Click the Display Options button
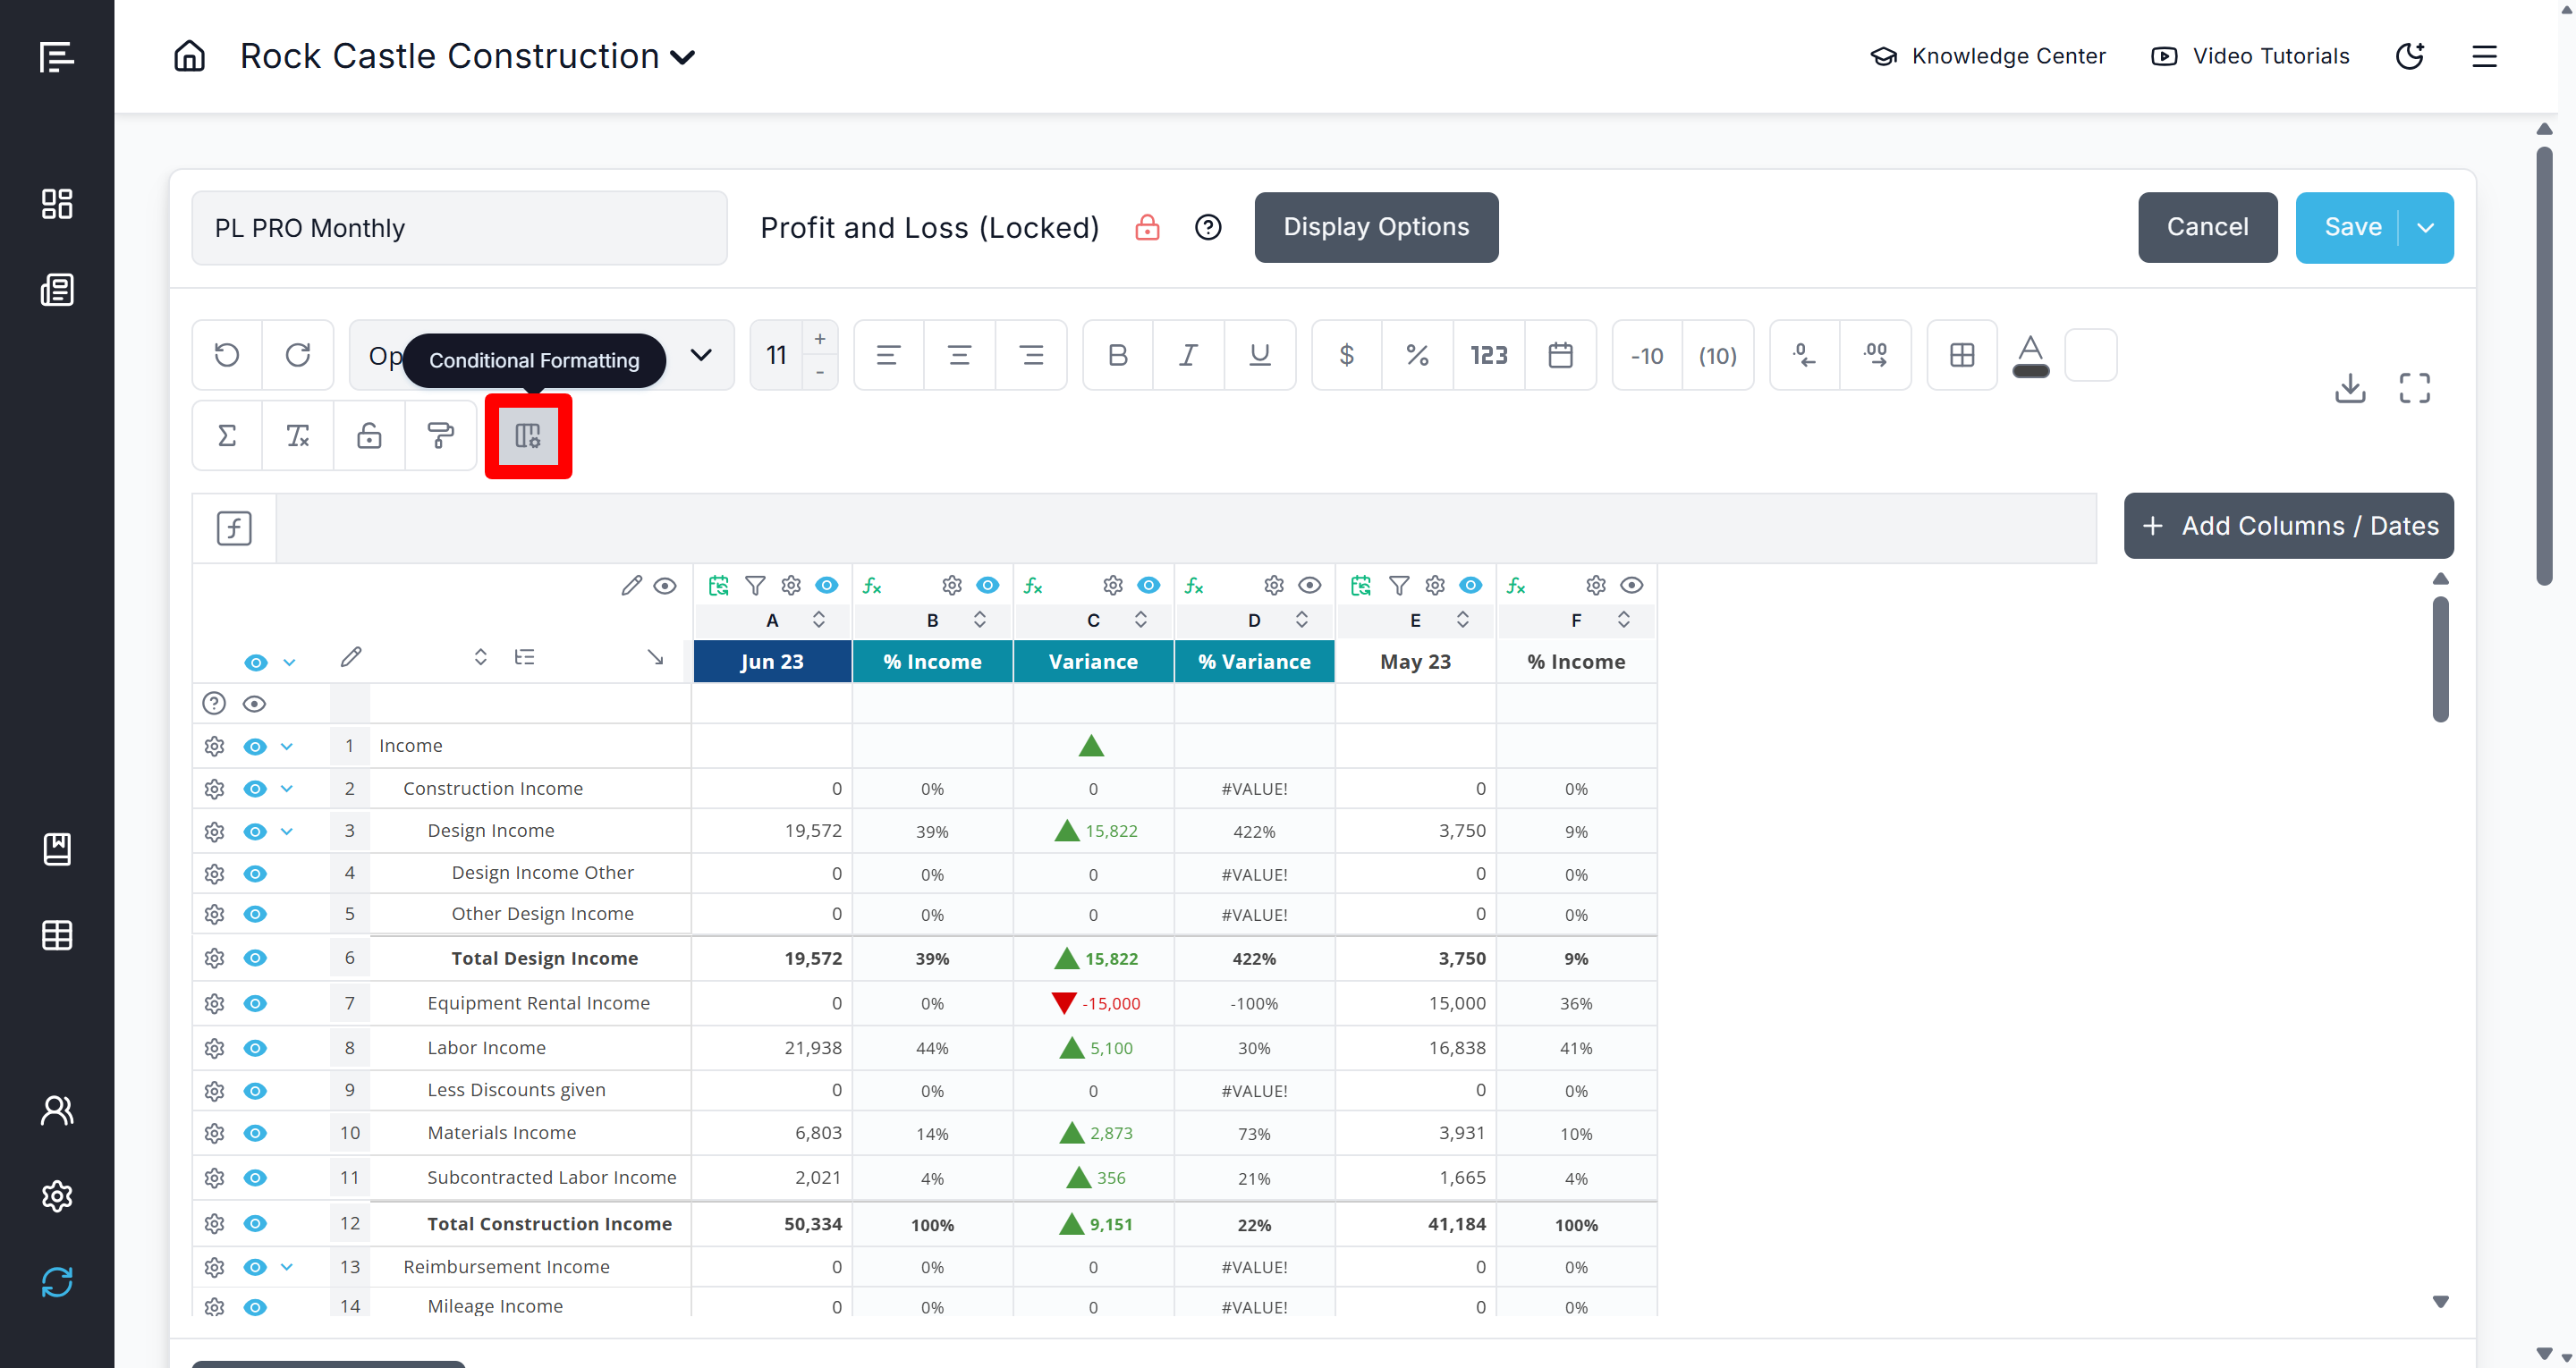The image size is (2576, 1368). (1375, 228)
